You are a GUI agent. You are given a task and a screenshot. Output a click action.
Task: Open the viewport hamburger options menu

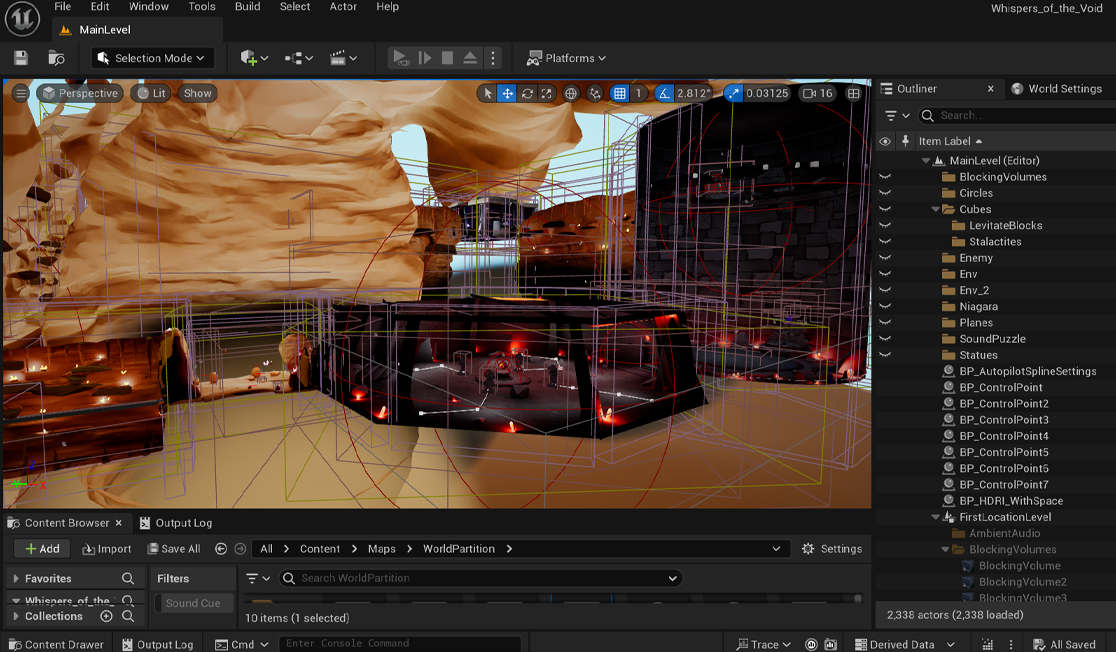pos(21,93)
